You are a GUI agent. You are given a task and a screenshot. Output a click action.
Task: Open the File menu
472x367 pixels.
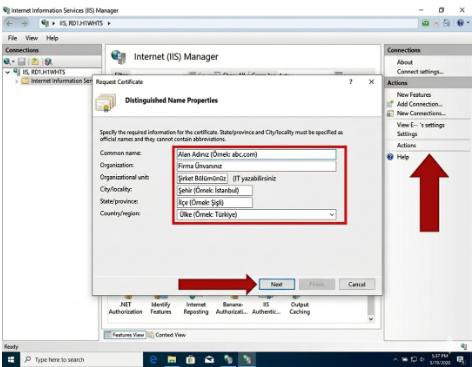pyautogui.click(x=12, y=38)
